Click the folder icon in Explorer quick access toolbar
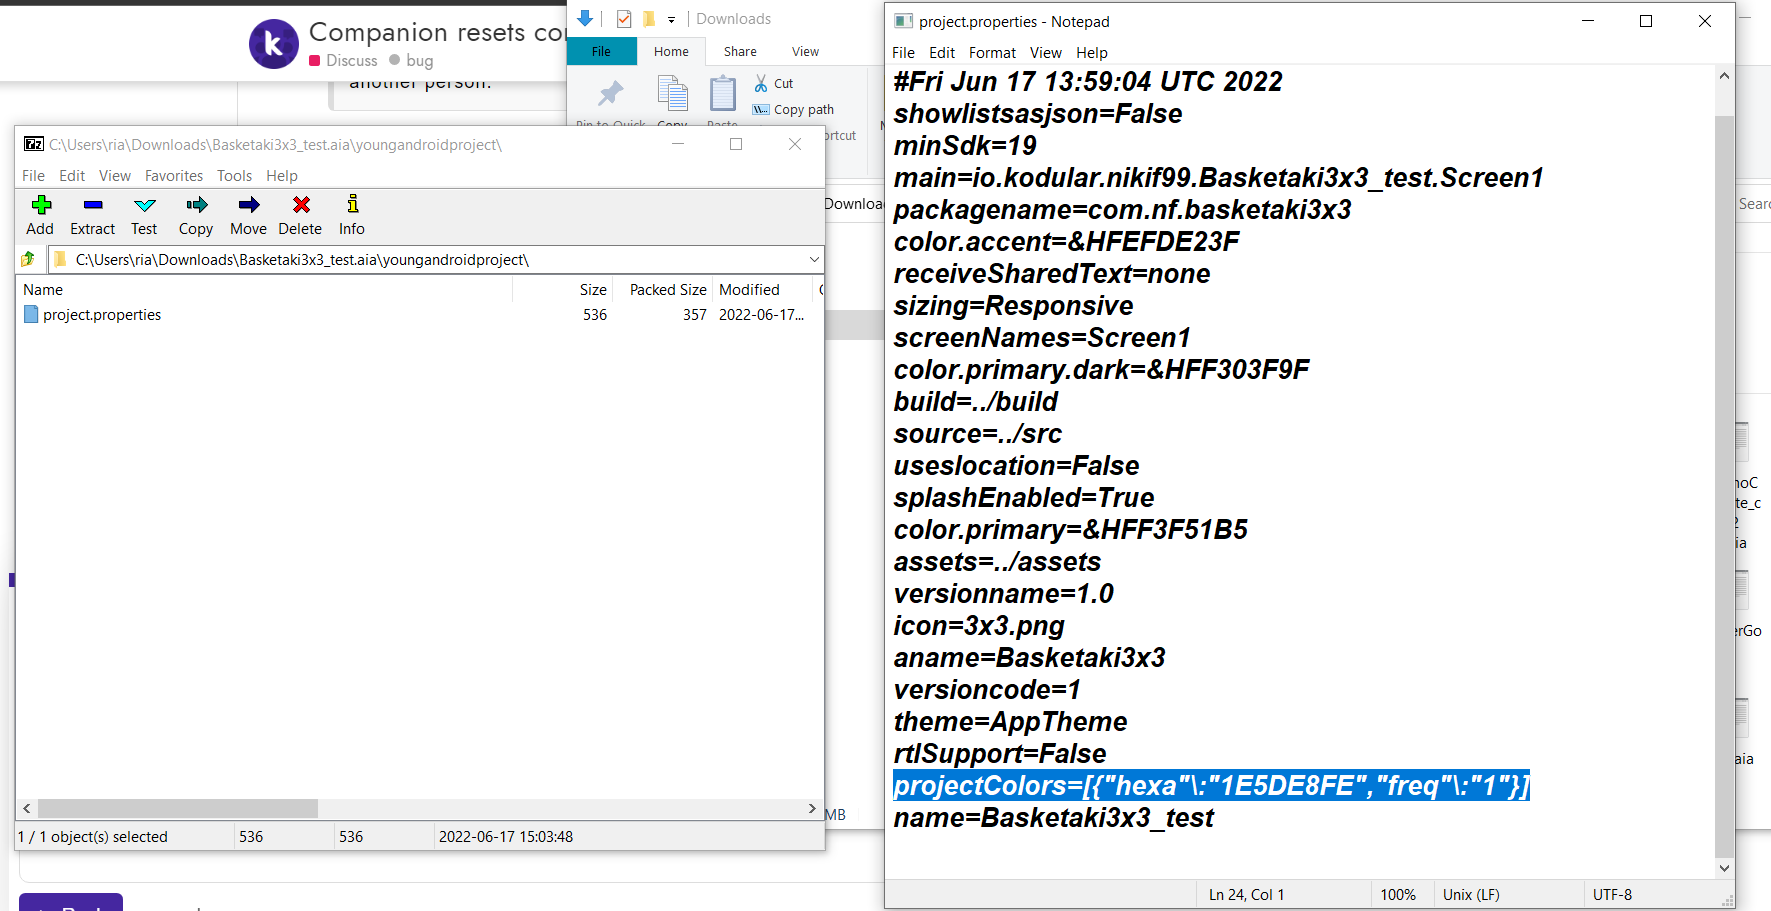 point(649,18)
